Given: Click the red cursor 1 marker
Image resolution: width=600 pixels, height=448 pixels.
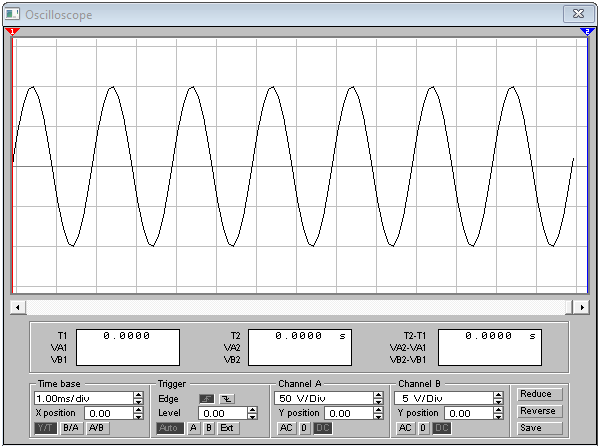Looking at the screenshot, I should coord(13,31).
